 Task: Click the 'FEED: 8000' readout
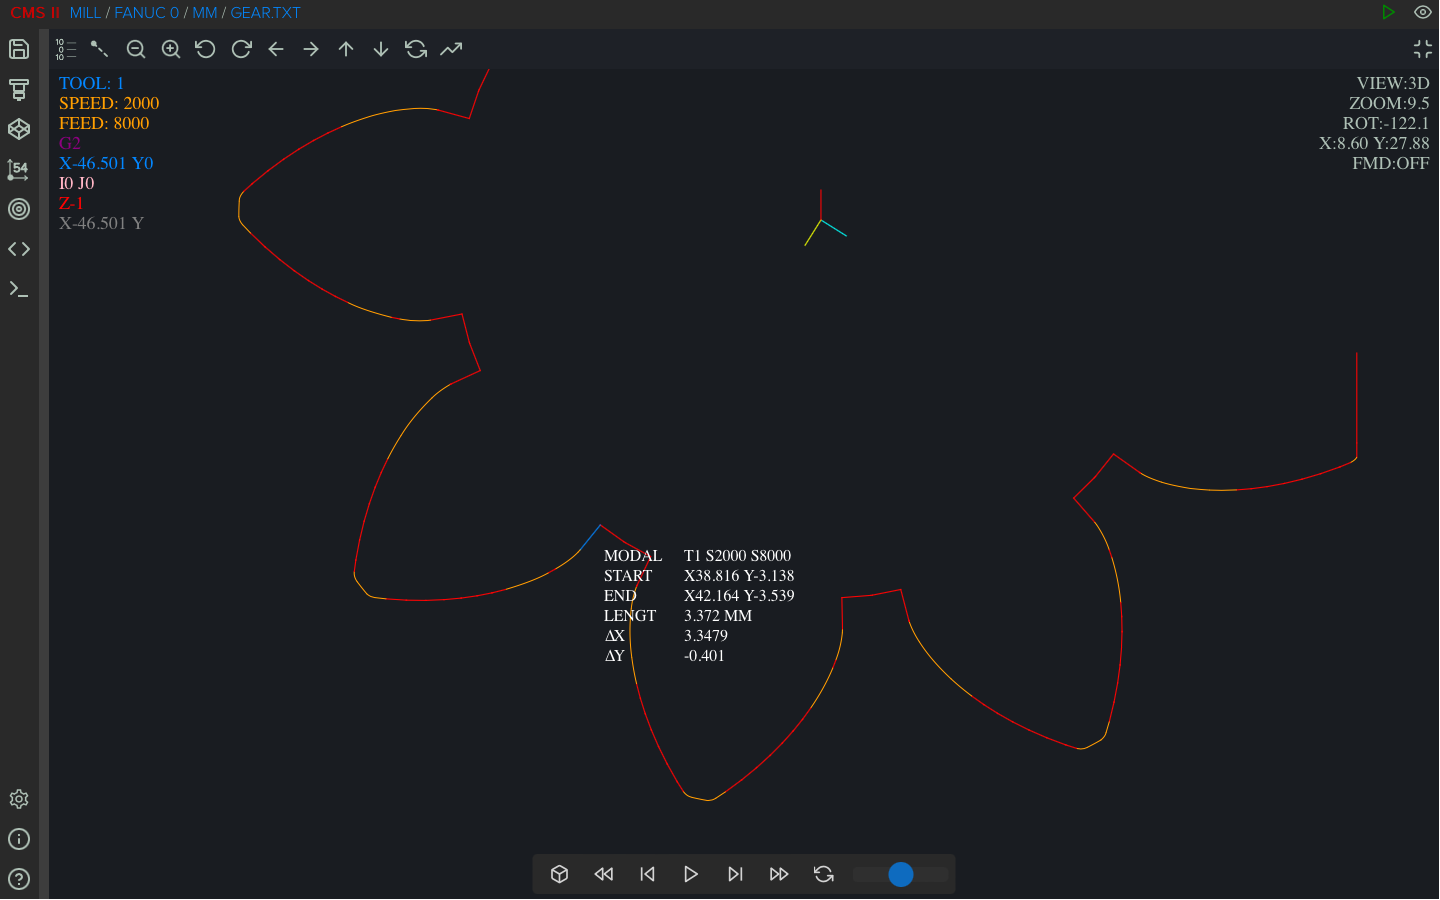[104, 123]
